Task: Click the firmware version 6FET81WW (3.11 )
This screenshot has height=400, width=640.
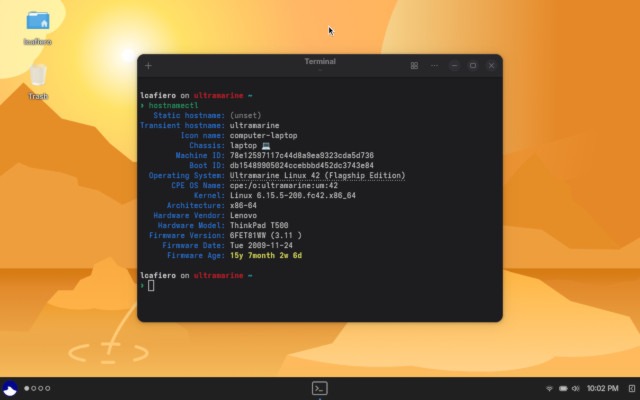Action: (266, 236)
